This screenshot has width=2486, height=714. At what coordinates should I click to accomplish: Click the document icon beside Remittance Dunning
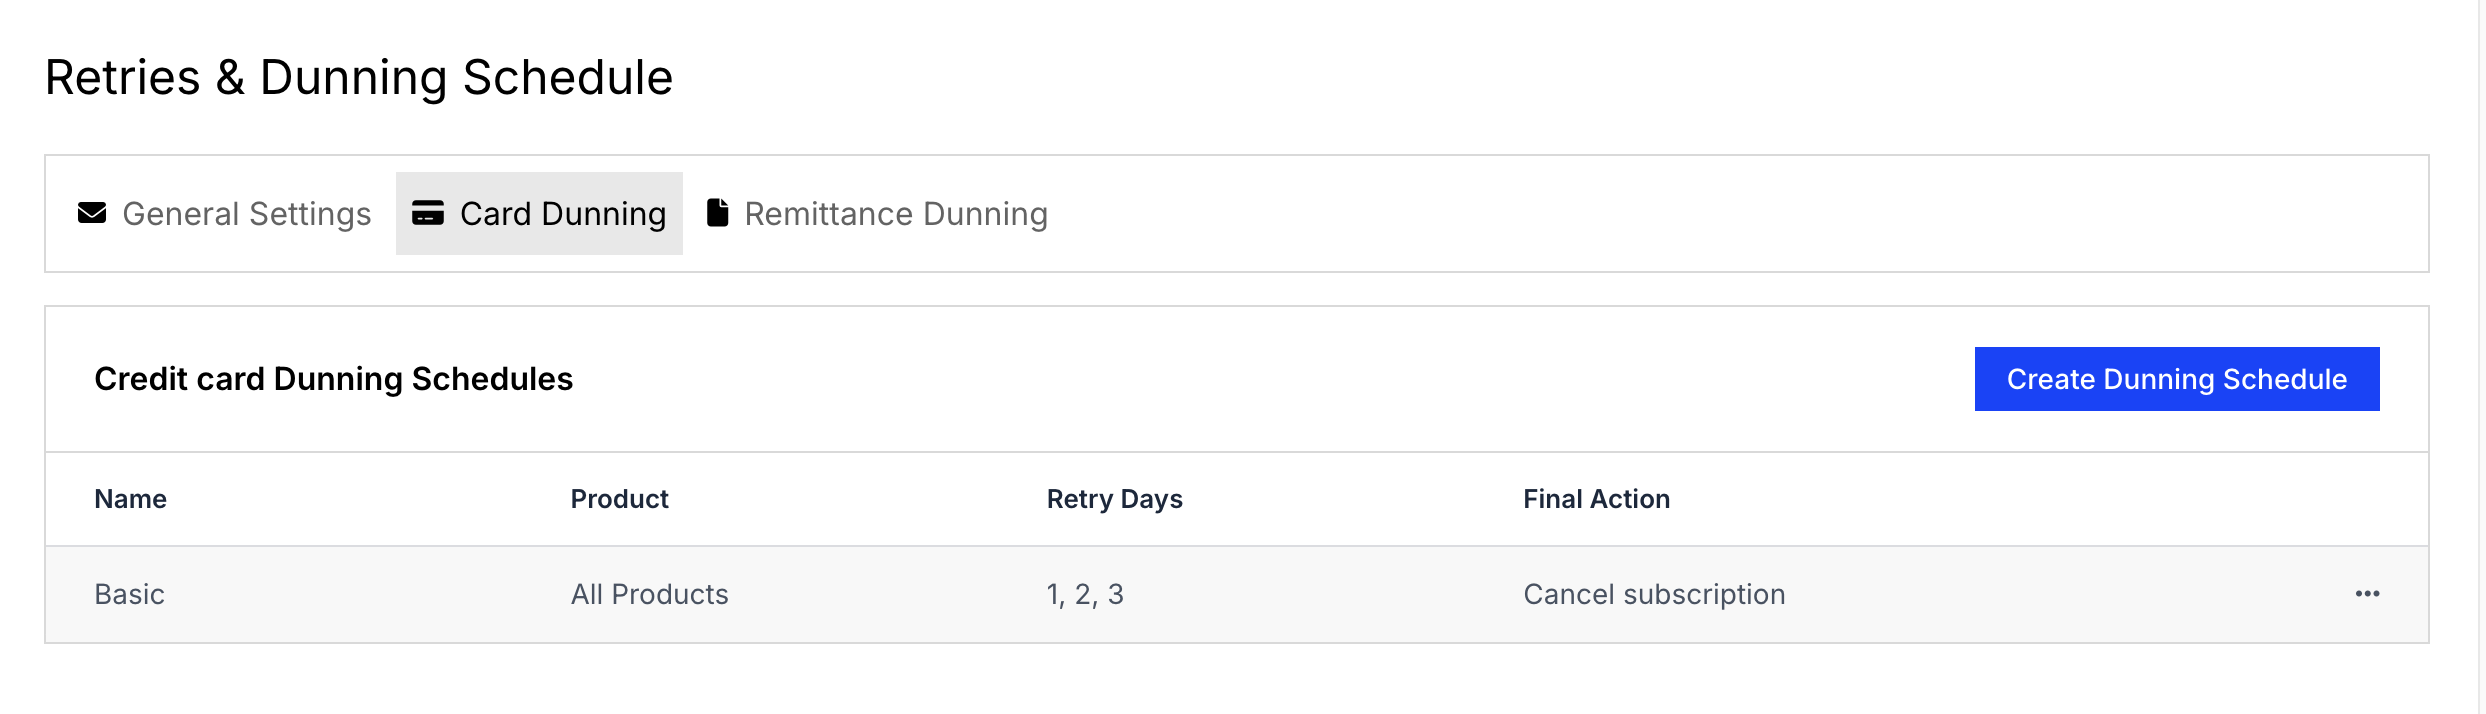click(717, 213)
